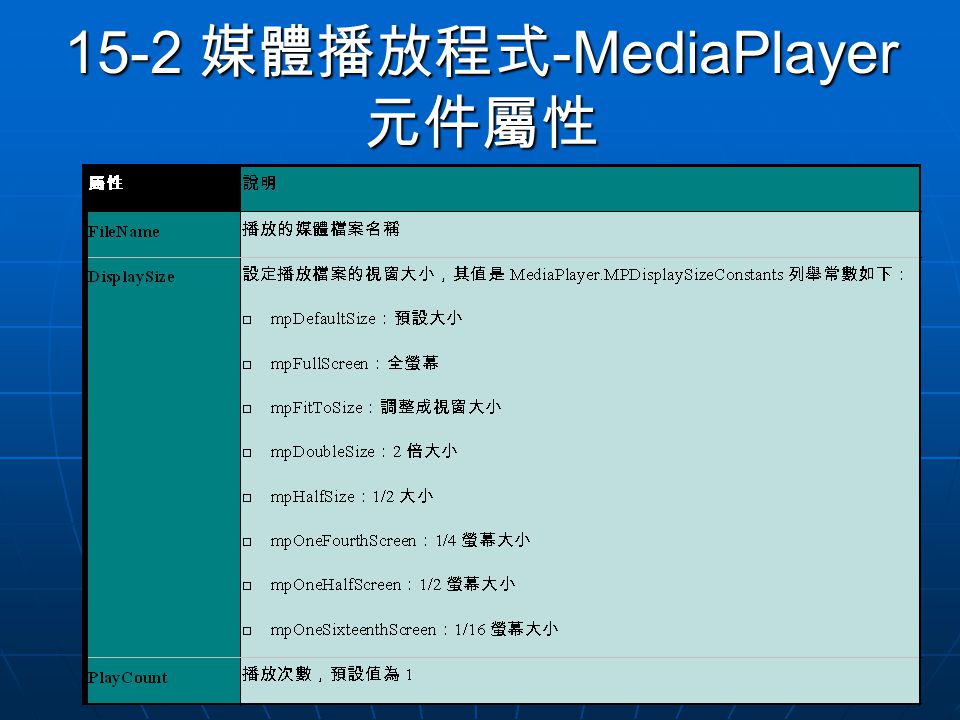Select the '屬性' table header cell
Screen dimensions: 960x720
163,189
